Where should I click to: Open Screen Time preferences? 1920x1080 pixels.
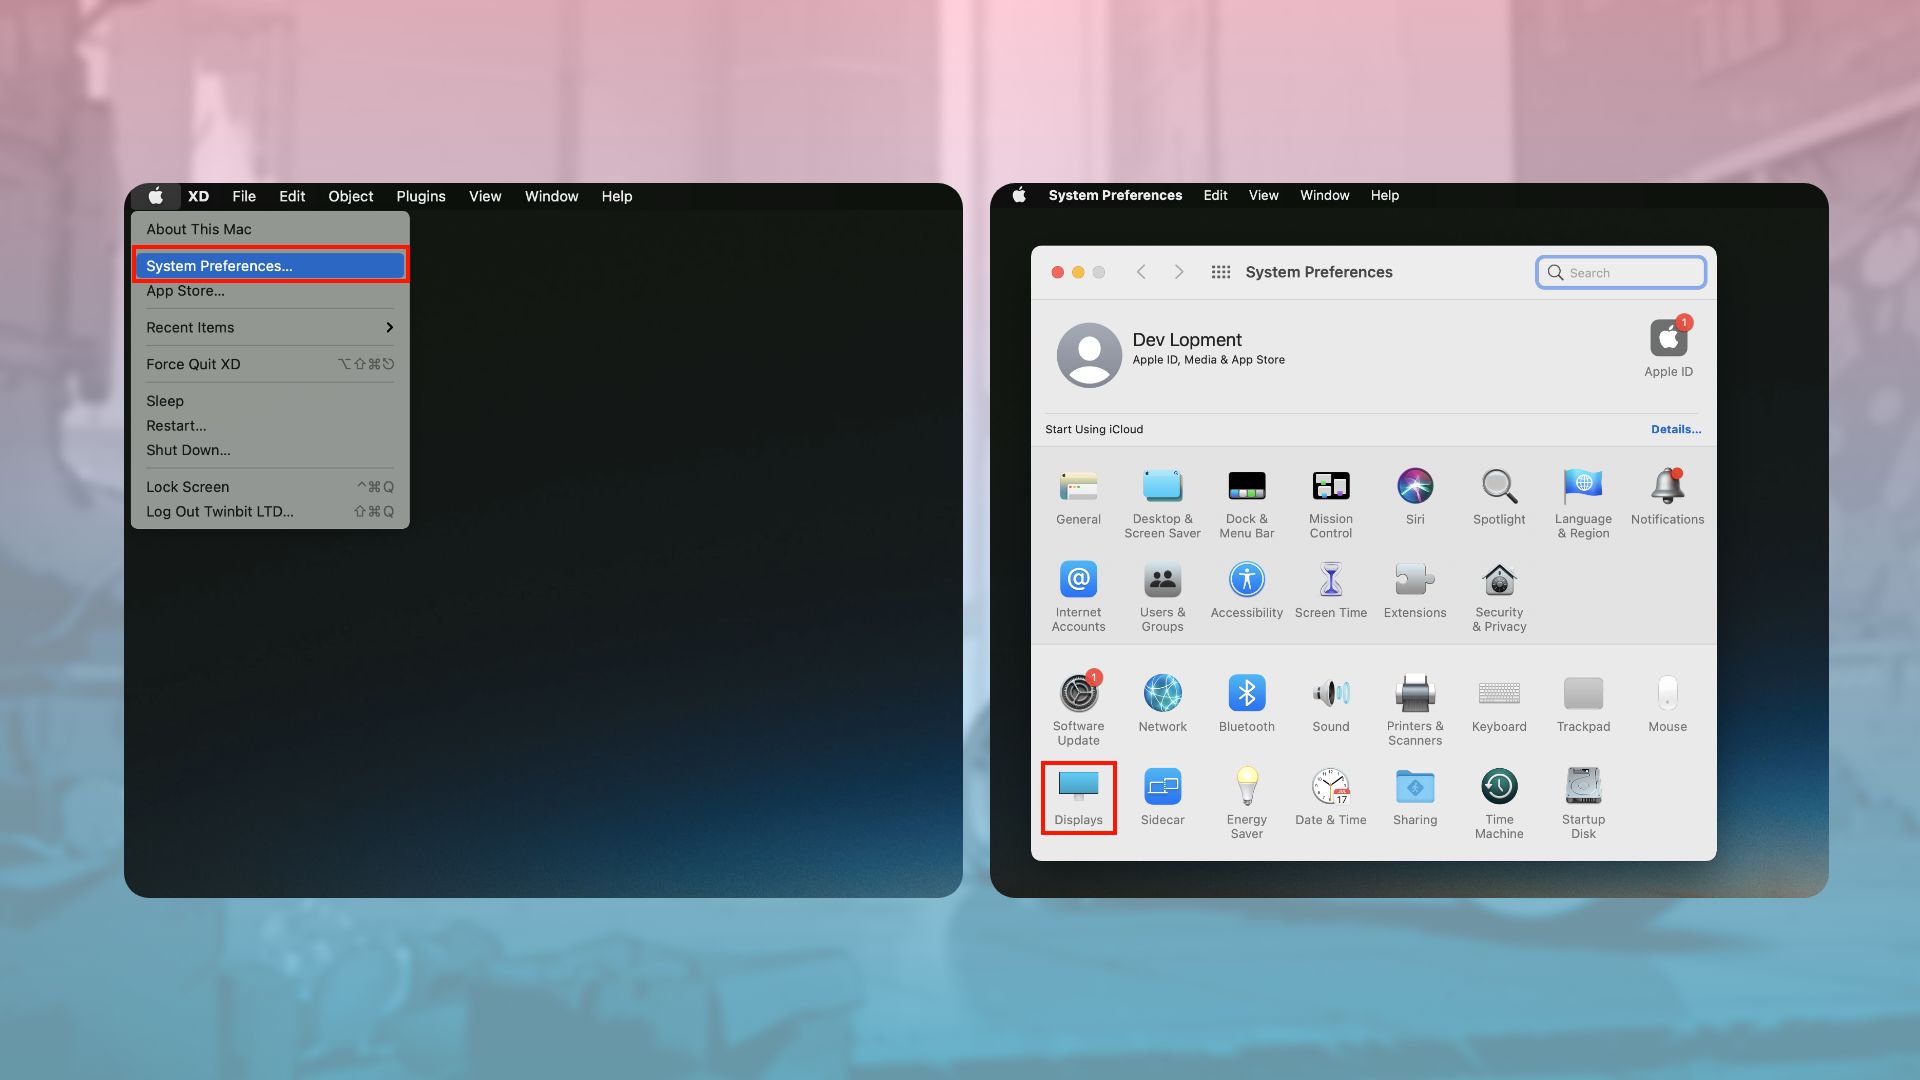(x=1330, y=590)
